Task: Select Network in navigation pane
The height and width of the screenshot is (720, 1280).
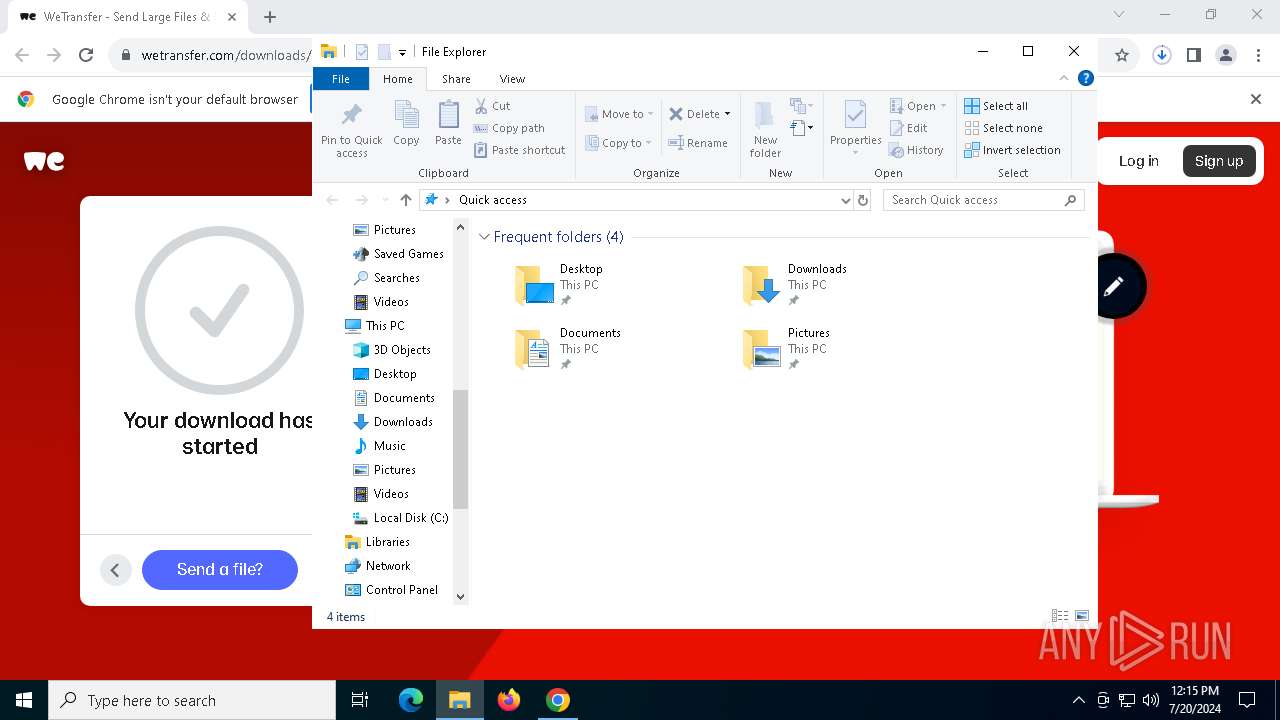Action: click(377, 566)
